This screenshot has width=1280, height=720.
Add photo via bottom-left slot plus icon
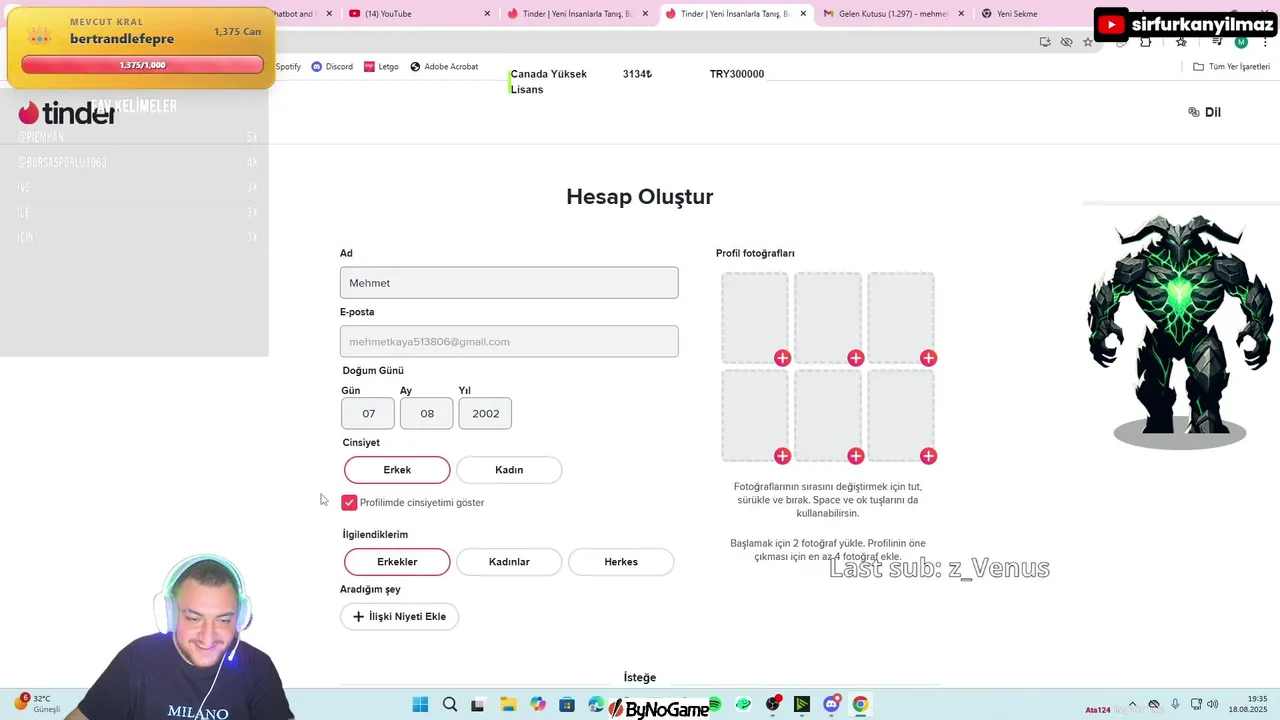[x=782, y=456]
